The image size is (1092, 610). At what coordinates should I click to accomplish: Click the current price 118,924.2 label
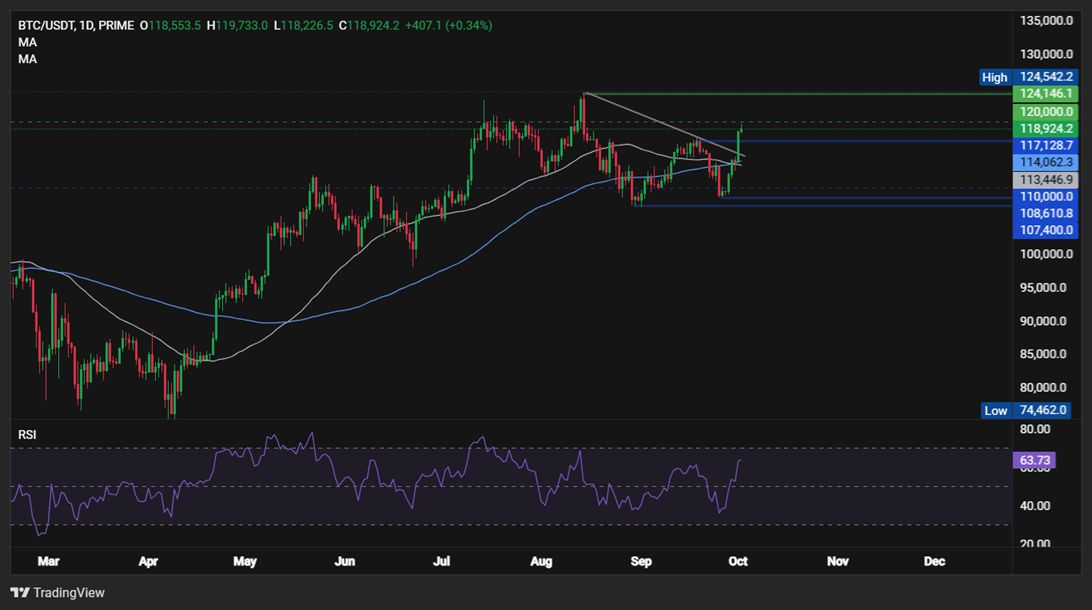[1044, 129]
